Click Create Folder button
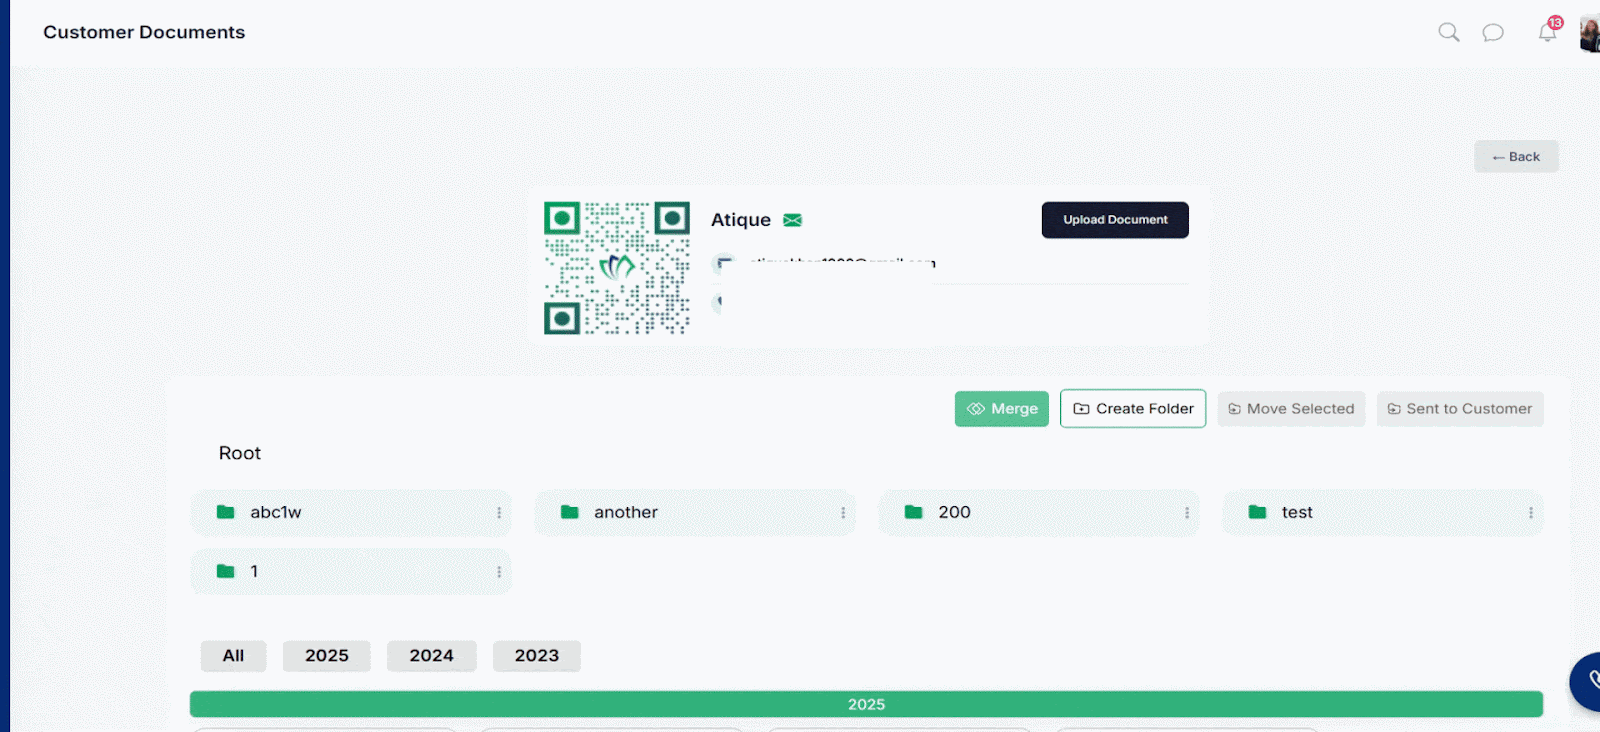 (1133, 409)
